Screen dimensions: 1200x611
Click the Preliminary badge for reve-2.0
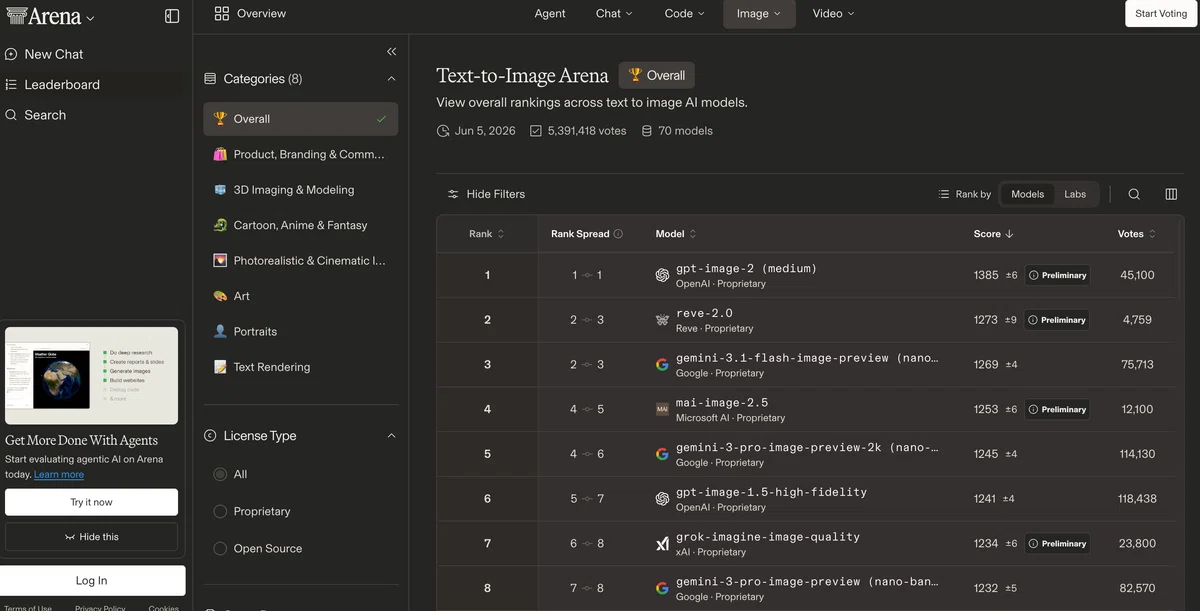tap(1057, 320)
